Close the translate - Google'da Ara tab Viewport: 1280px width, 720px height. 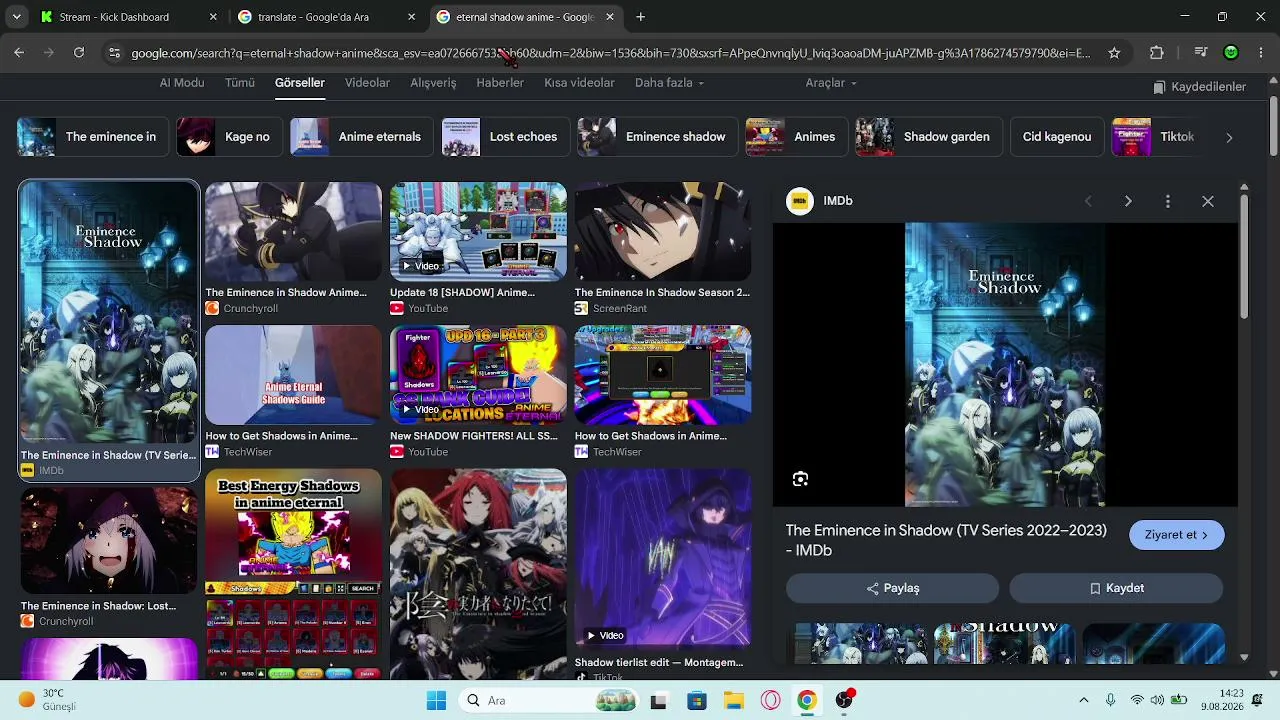[x=411, y=17]
